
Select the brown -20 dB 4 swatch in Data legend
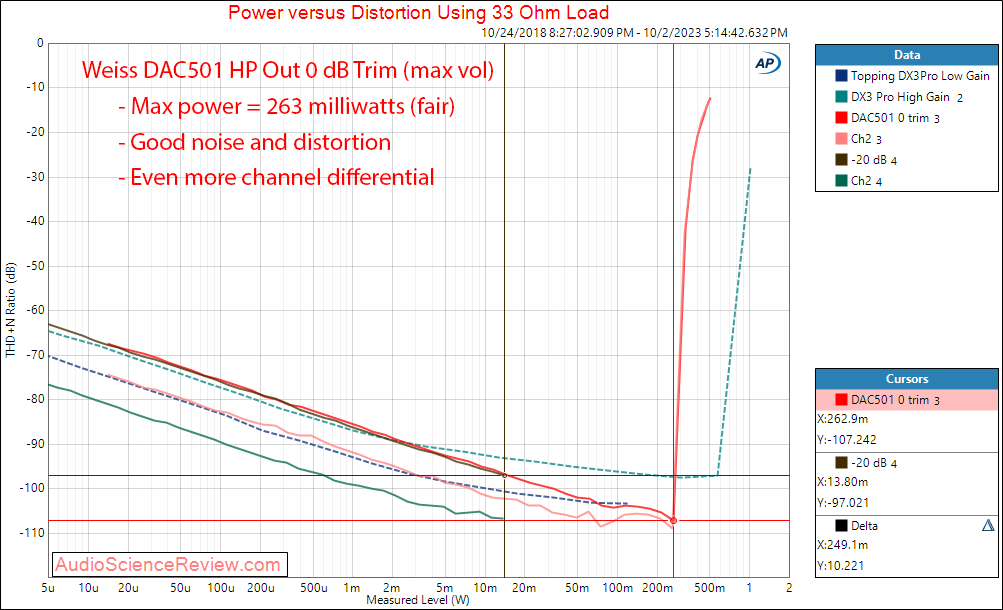pyautogui.click(x=841, y=160)
